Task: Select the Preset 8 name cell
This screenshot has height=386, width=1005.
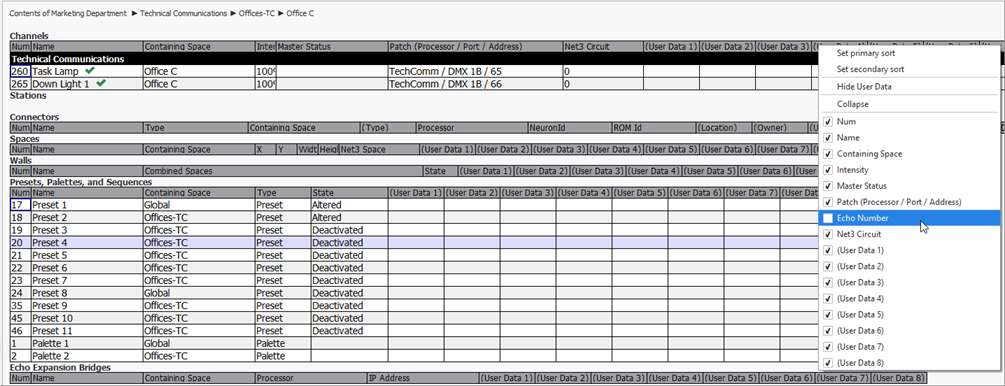Action: pos(87,293)
